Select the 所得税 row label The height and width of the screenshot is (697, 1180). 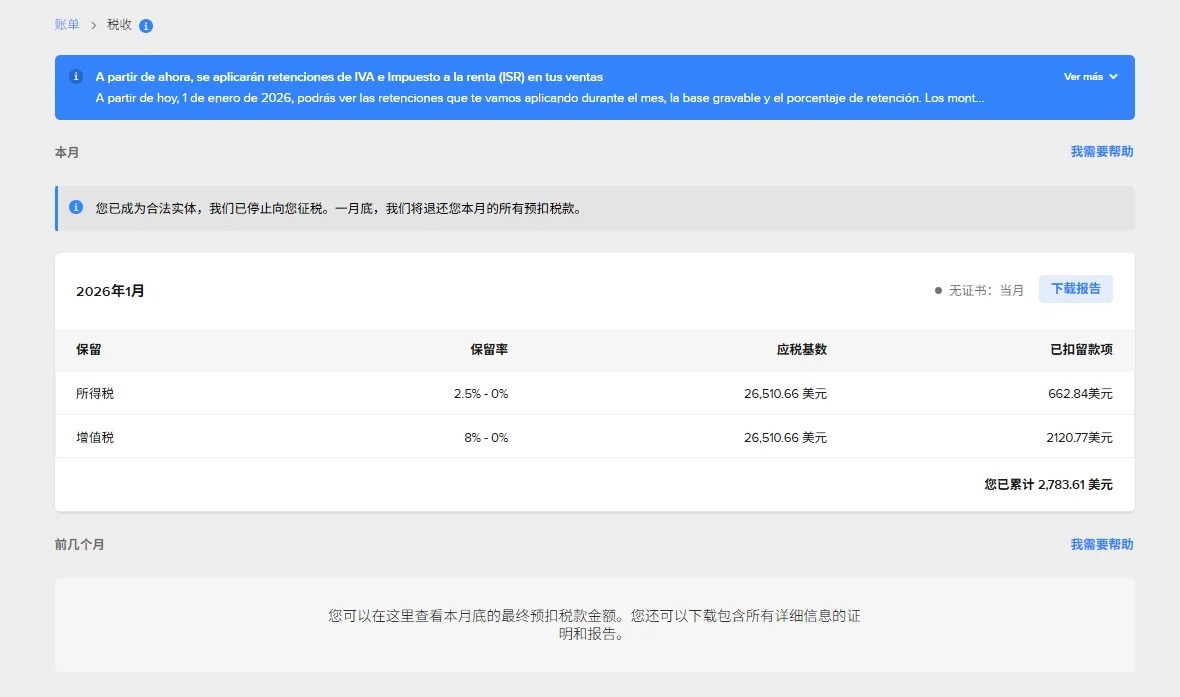pos(95,394)
